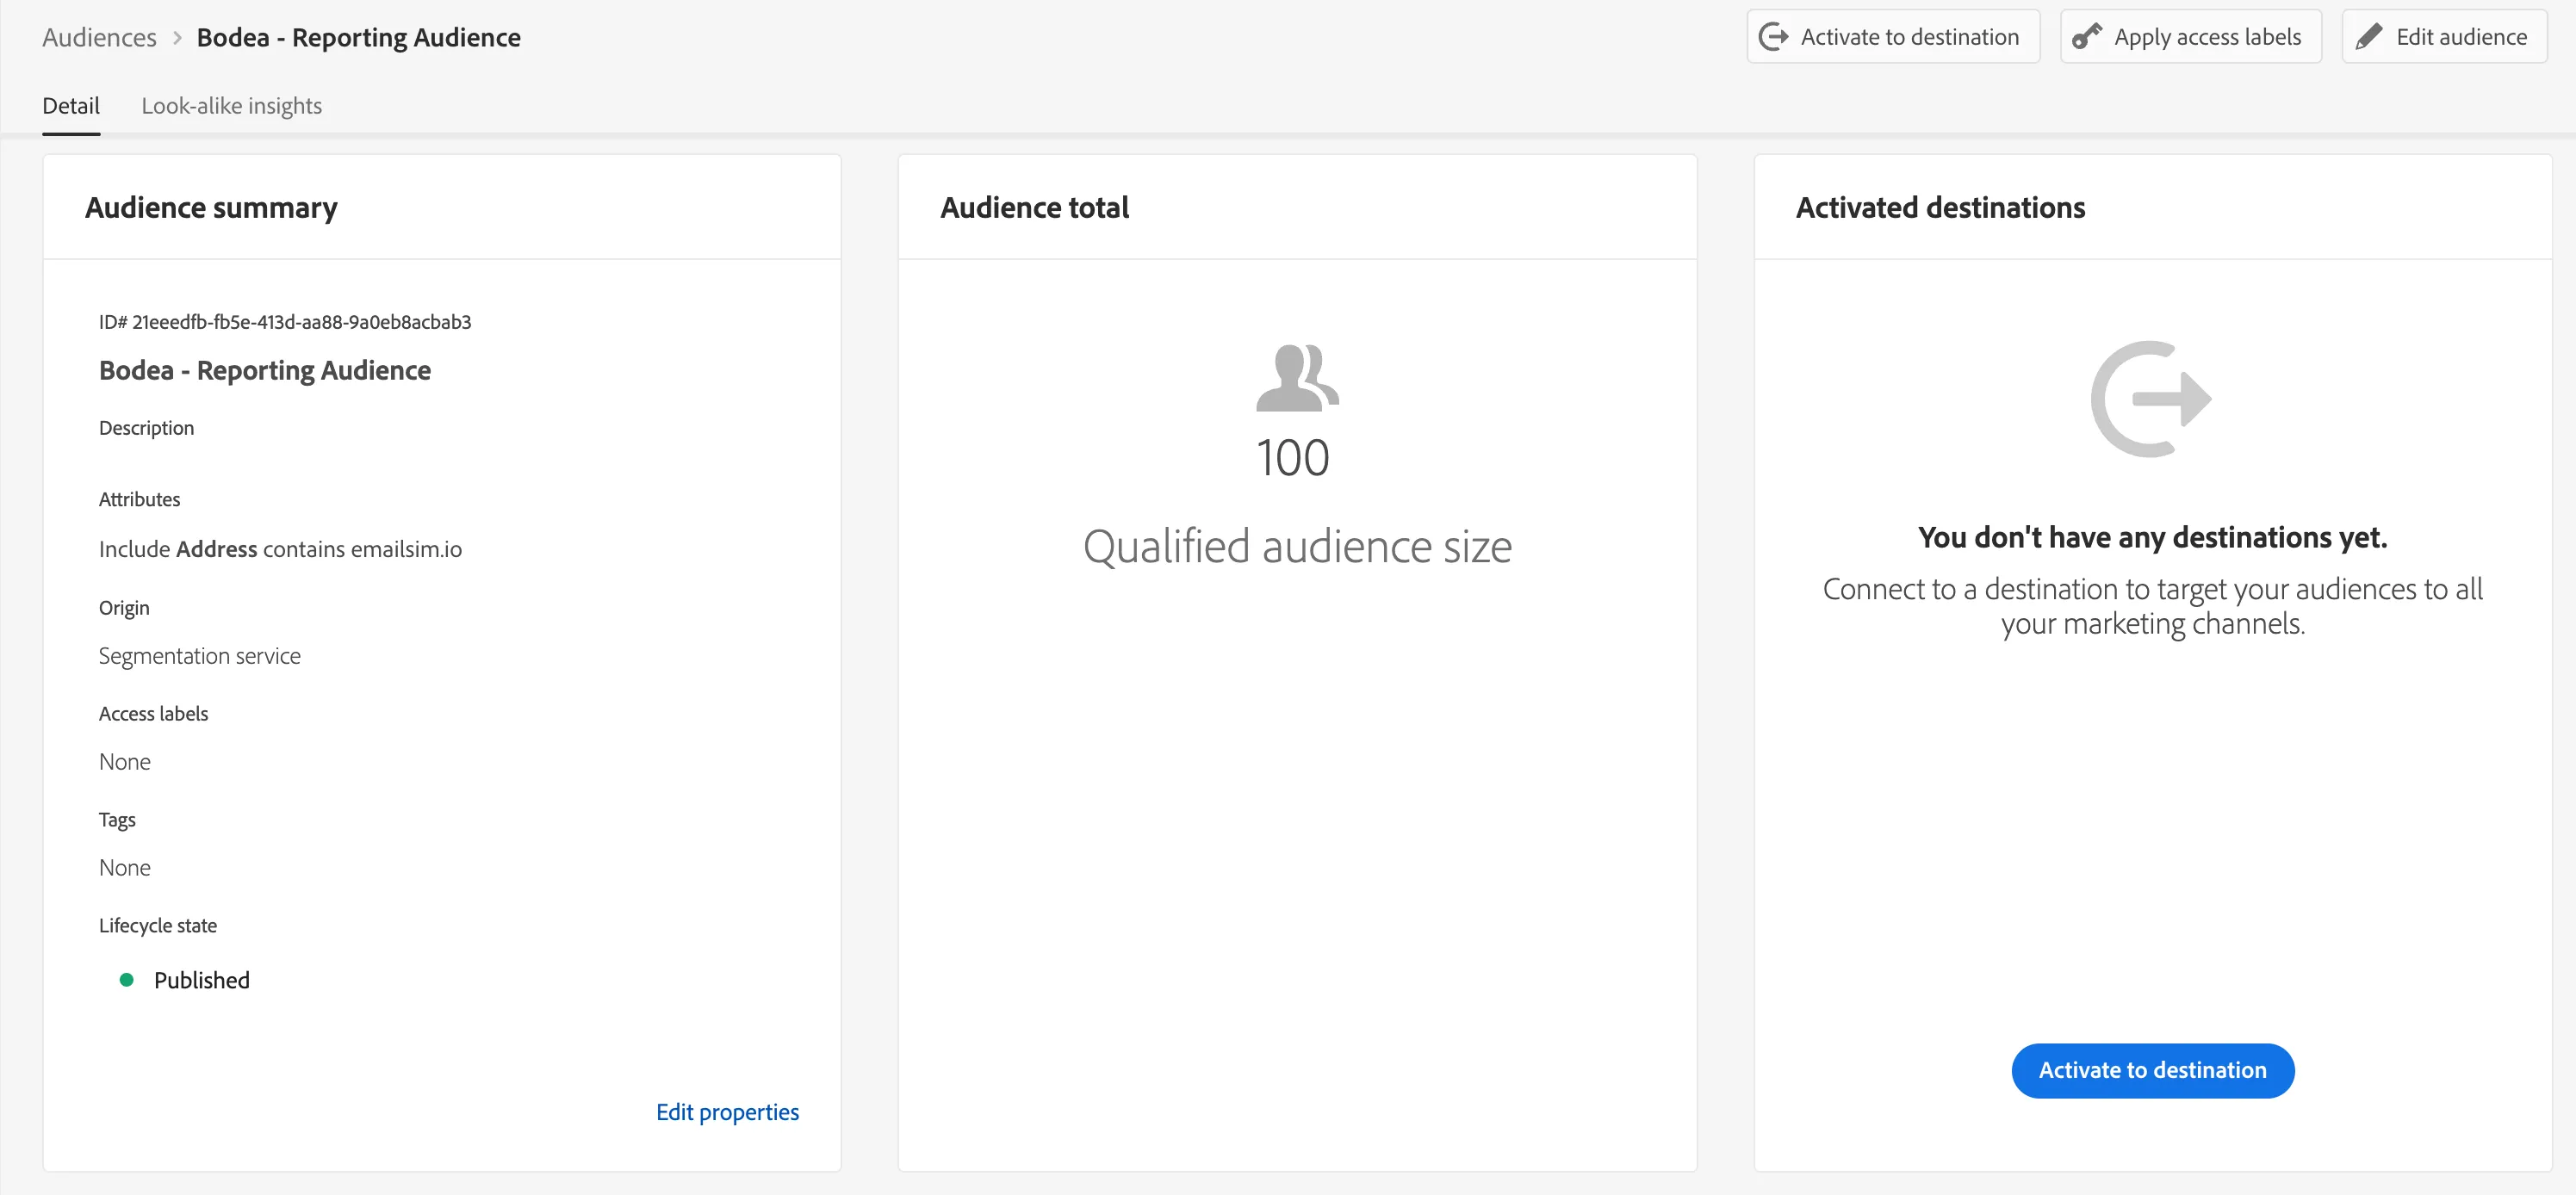Click the Audience summary heading
Screen dimensions: 2576x1195
click(211, 208)
